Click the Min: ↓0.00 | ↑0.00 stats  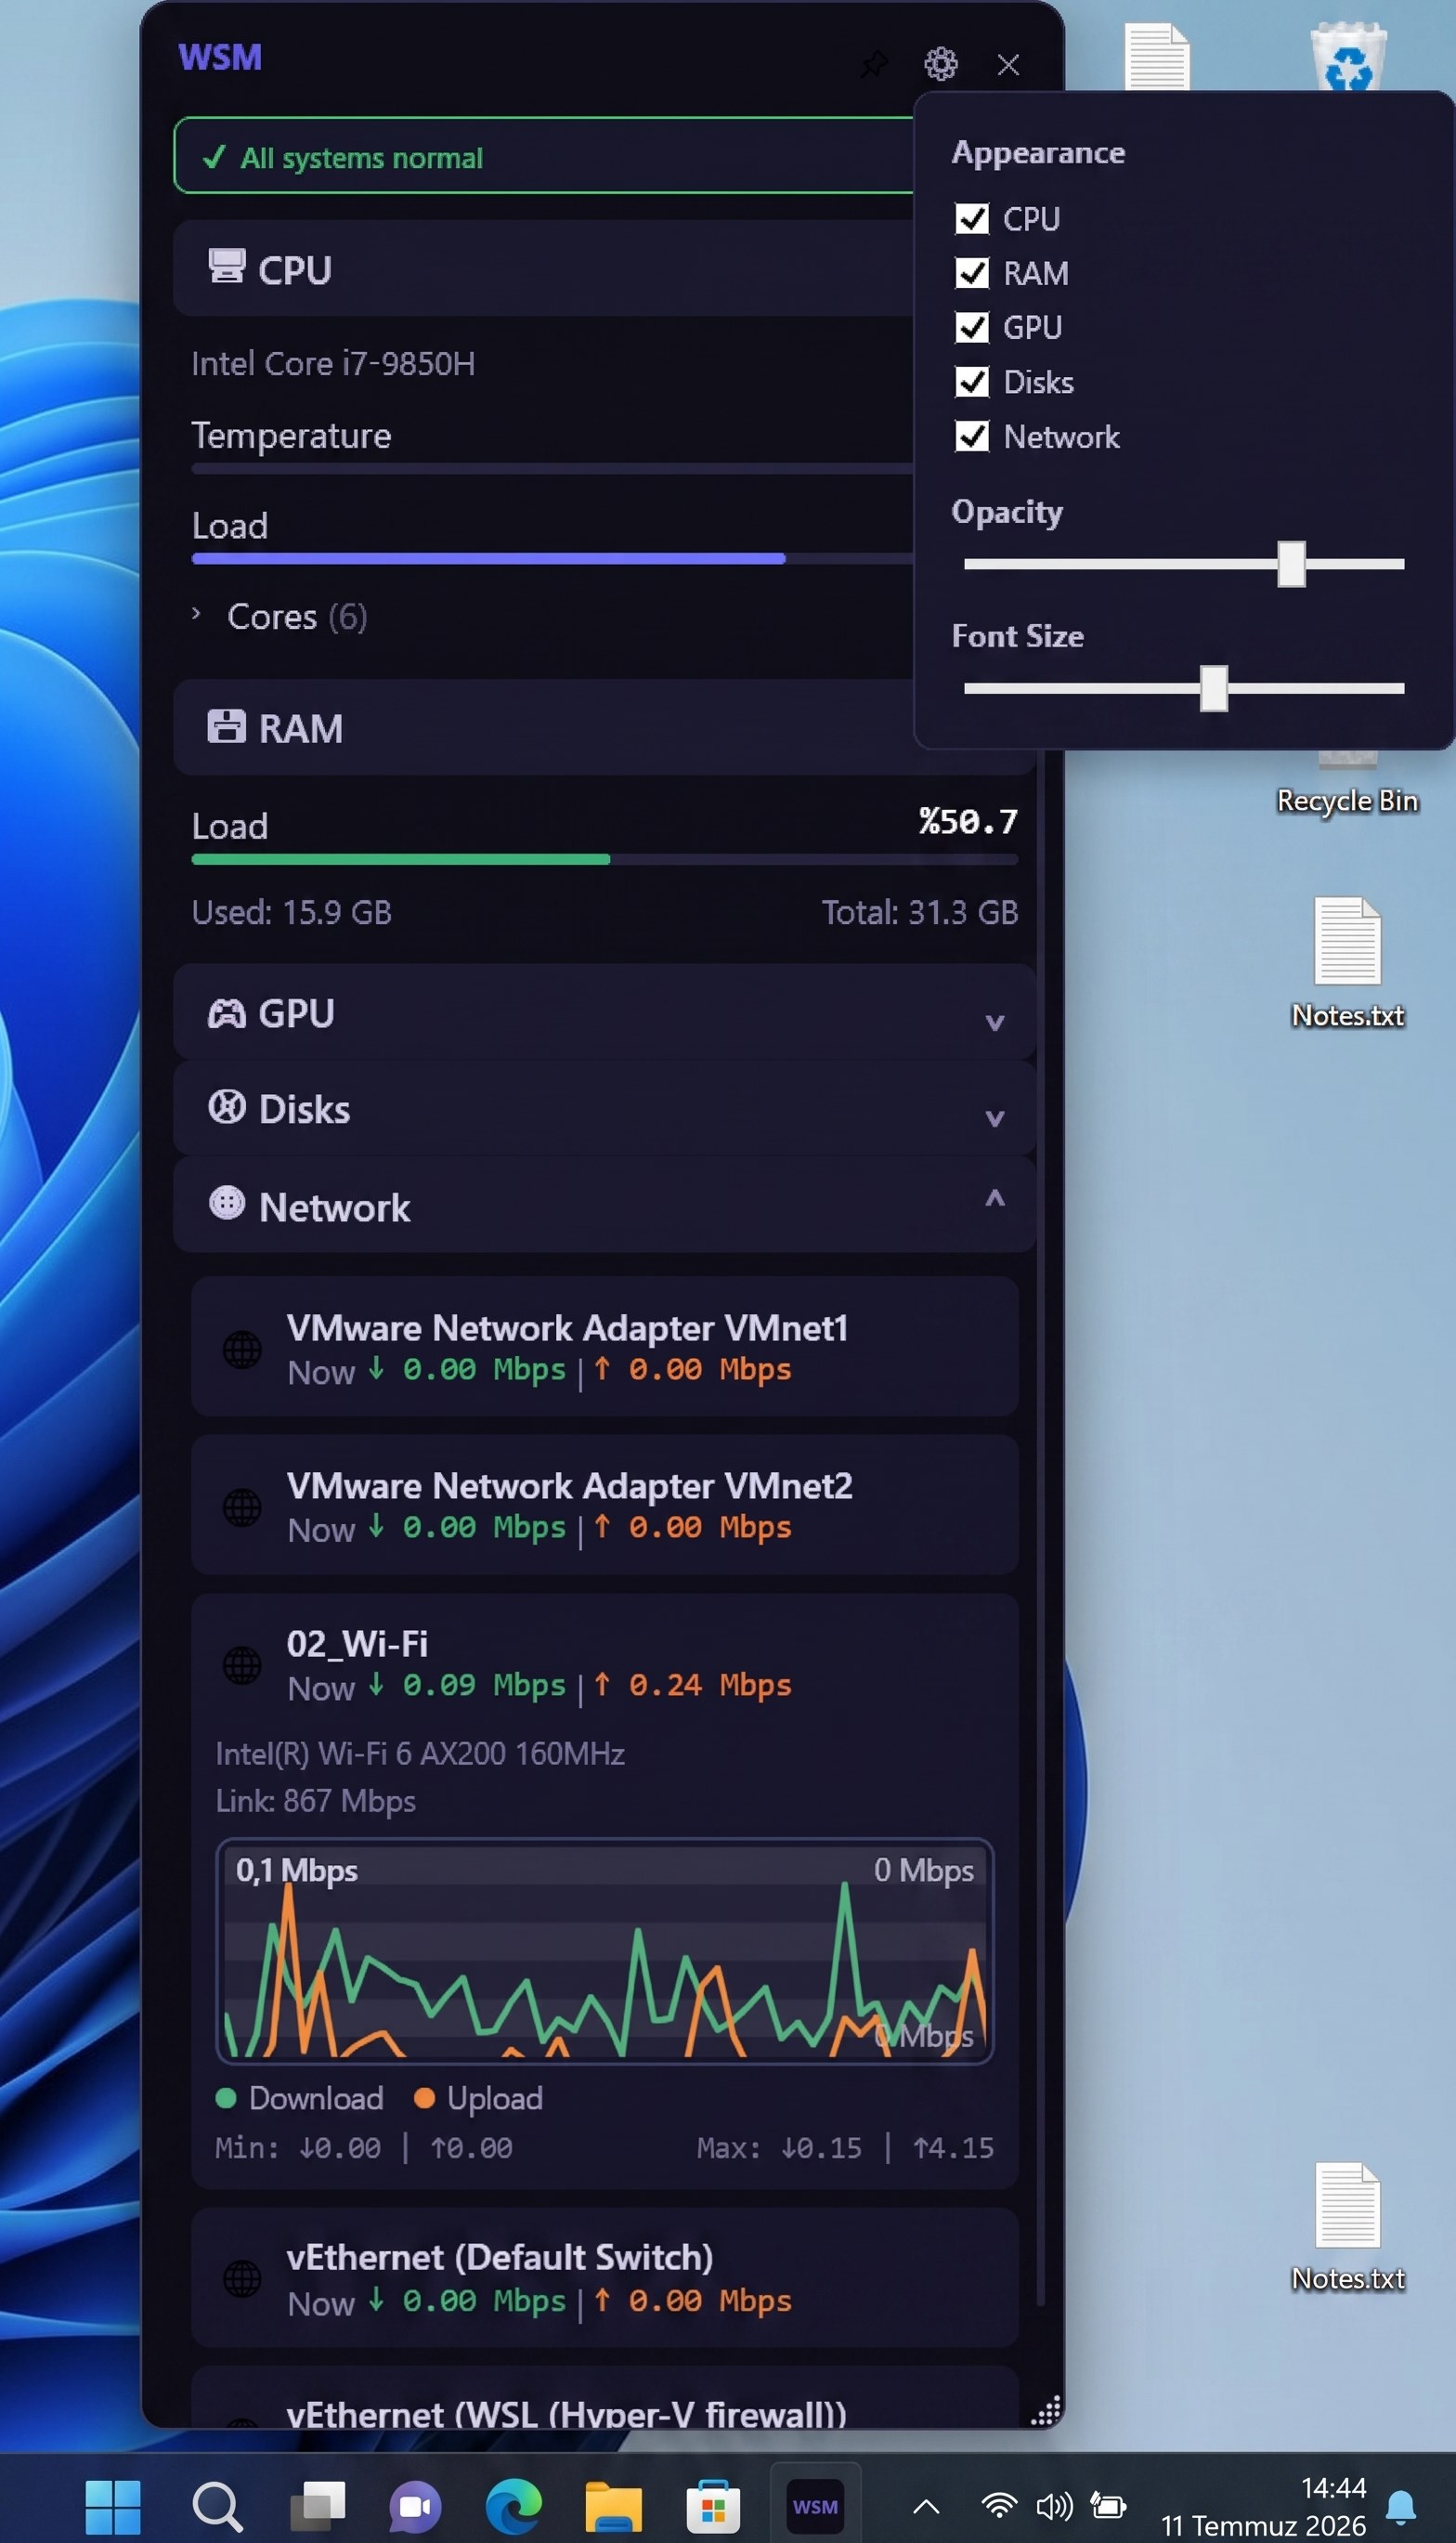(364, 2148)
